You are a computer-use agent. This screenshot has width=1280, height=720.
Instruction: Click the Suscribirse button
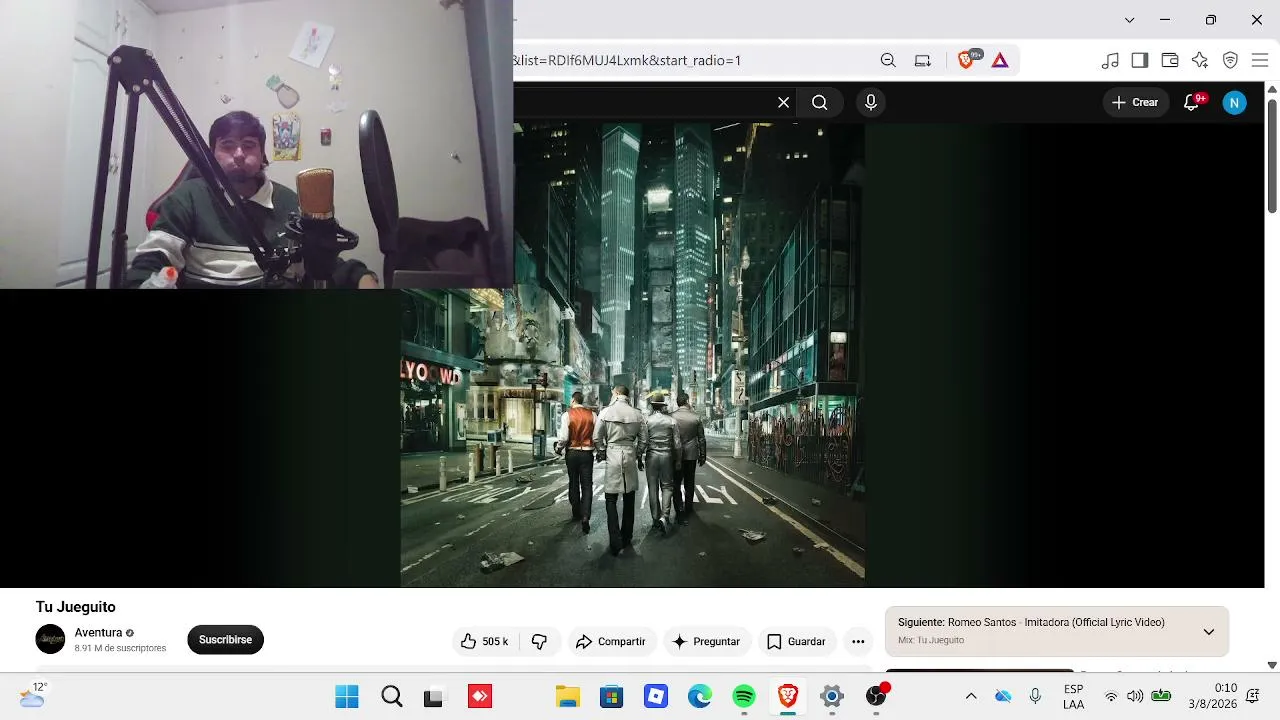pos(225,640)
